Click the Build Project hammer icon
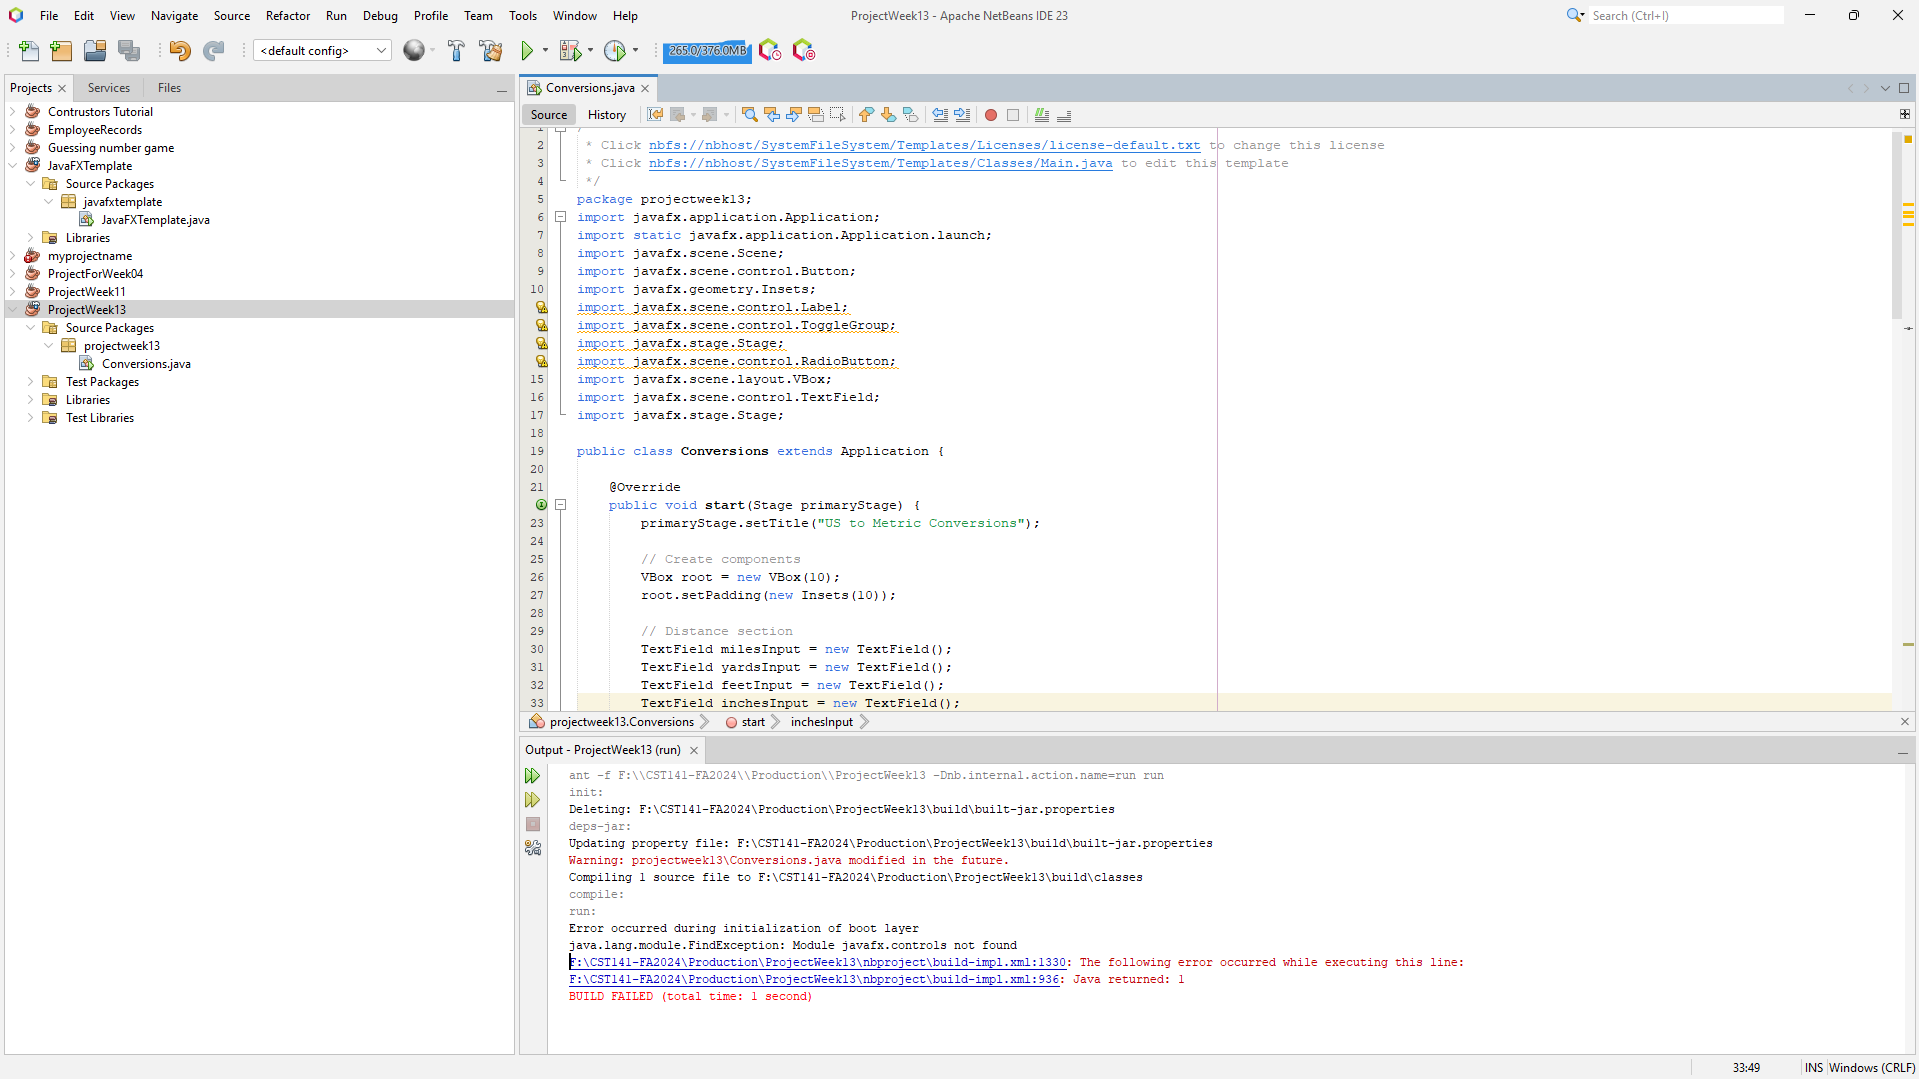Screen dimensions: 1919x1079 (x=456, y=51)
